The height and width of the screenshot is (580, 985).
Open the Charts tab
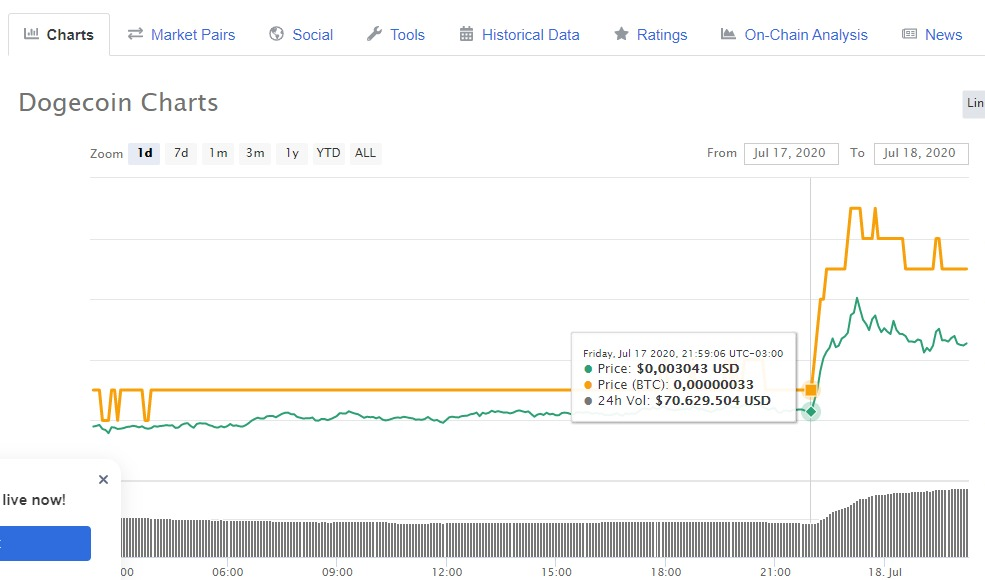click(59, 35)
